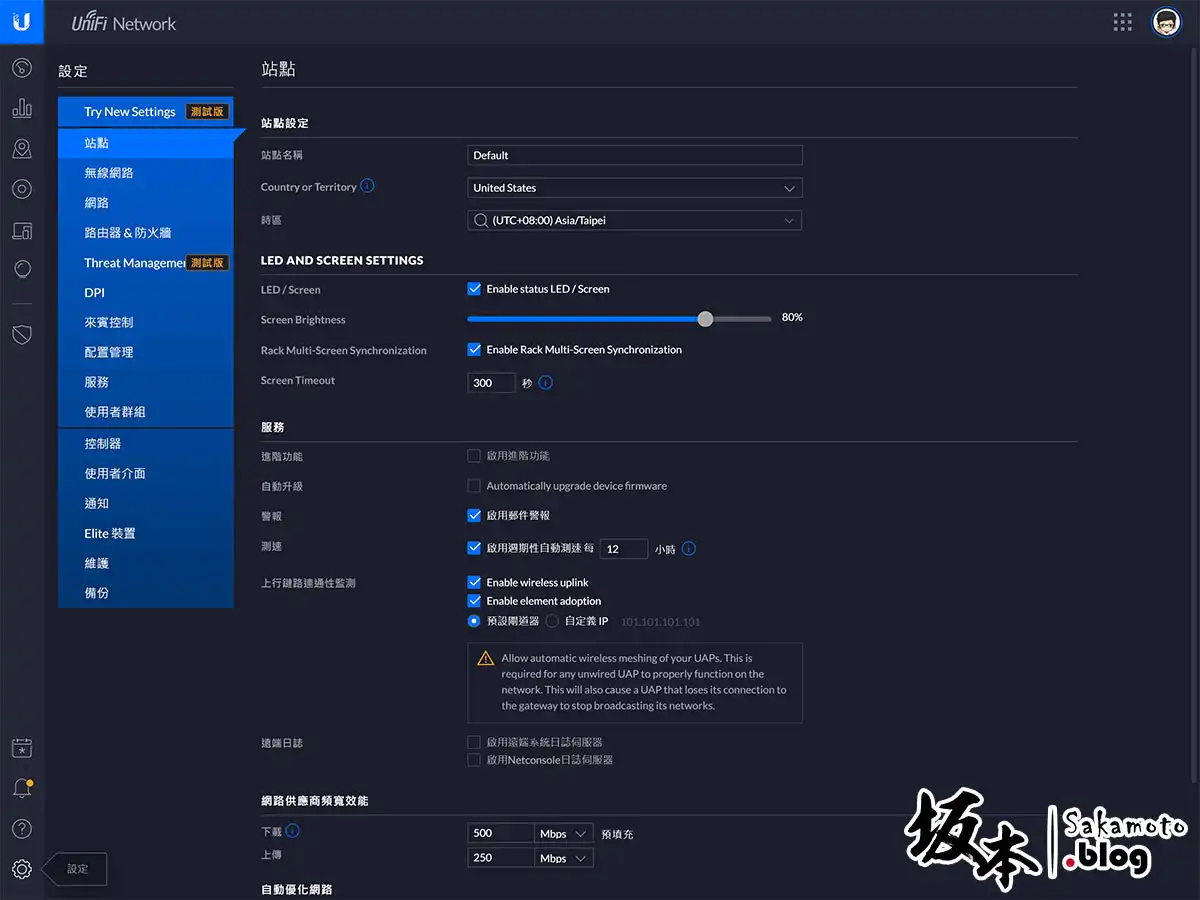This screenshot has height=900, width=1200.
Task: Open the Devices circle icon in sidebar
Action: 22,189
